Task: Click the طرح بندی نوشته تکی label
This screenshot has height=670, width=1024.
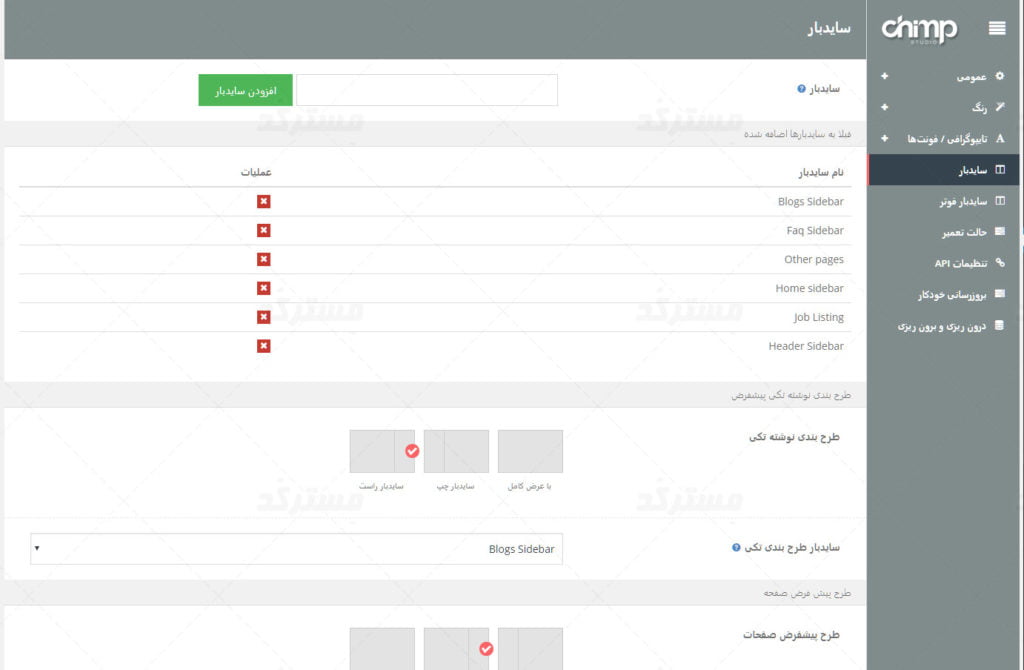Action: [794, 437]
